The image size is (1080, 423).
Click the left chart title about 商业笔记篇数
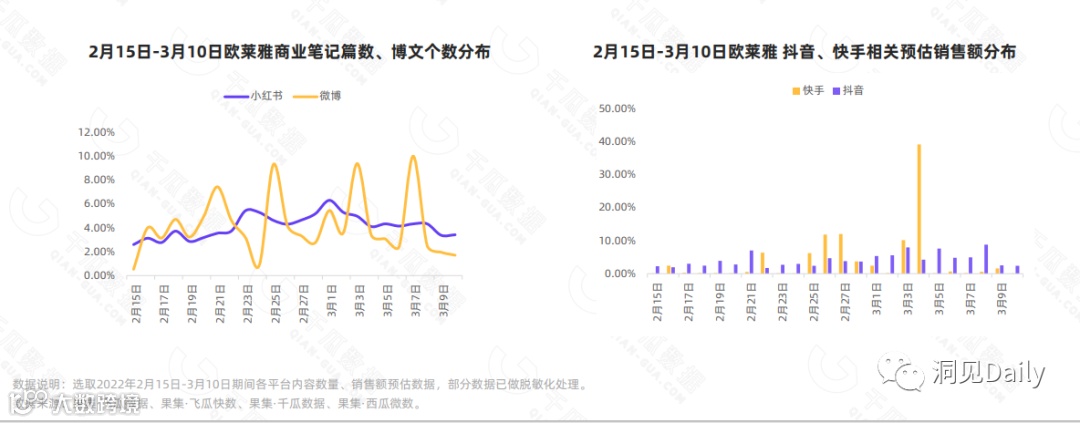pyautogui.click(x=289, y=52)
